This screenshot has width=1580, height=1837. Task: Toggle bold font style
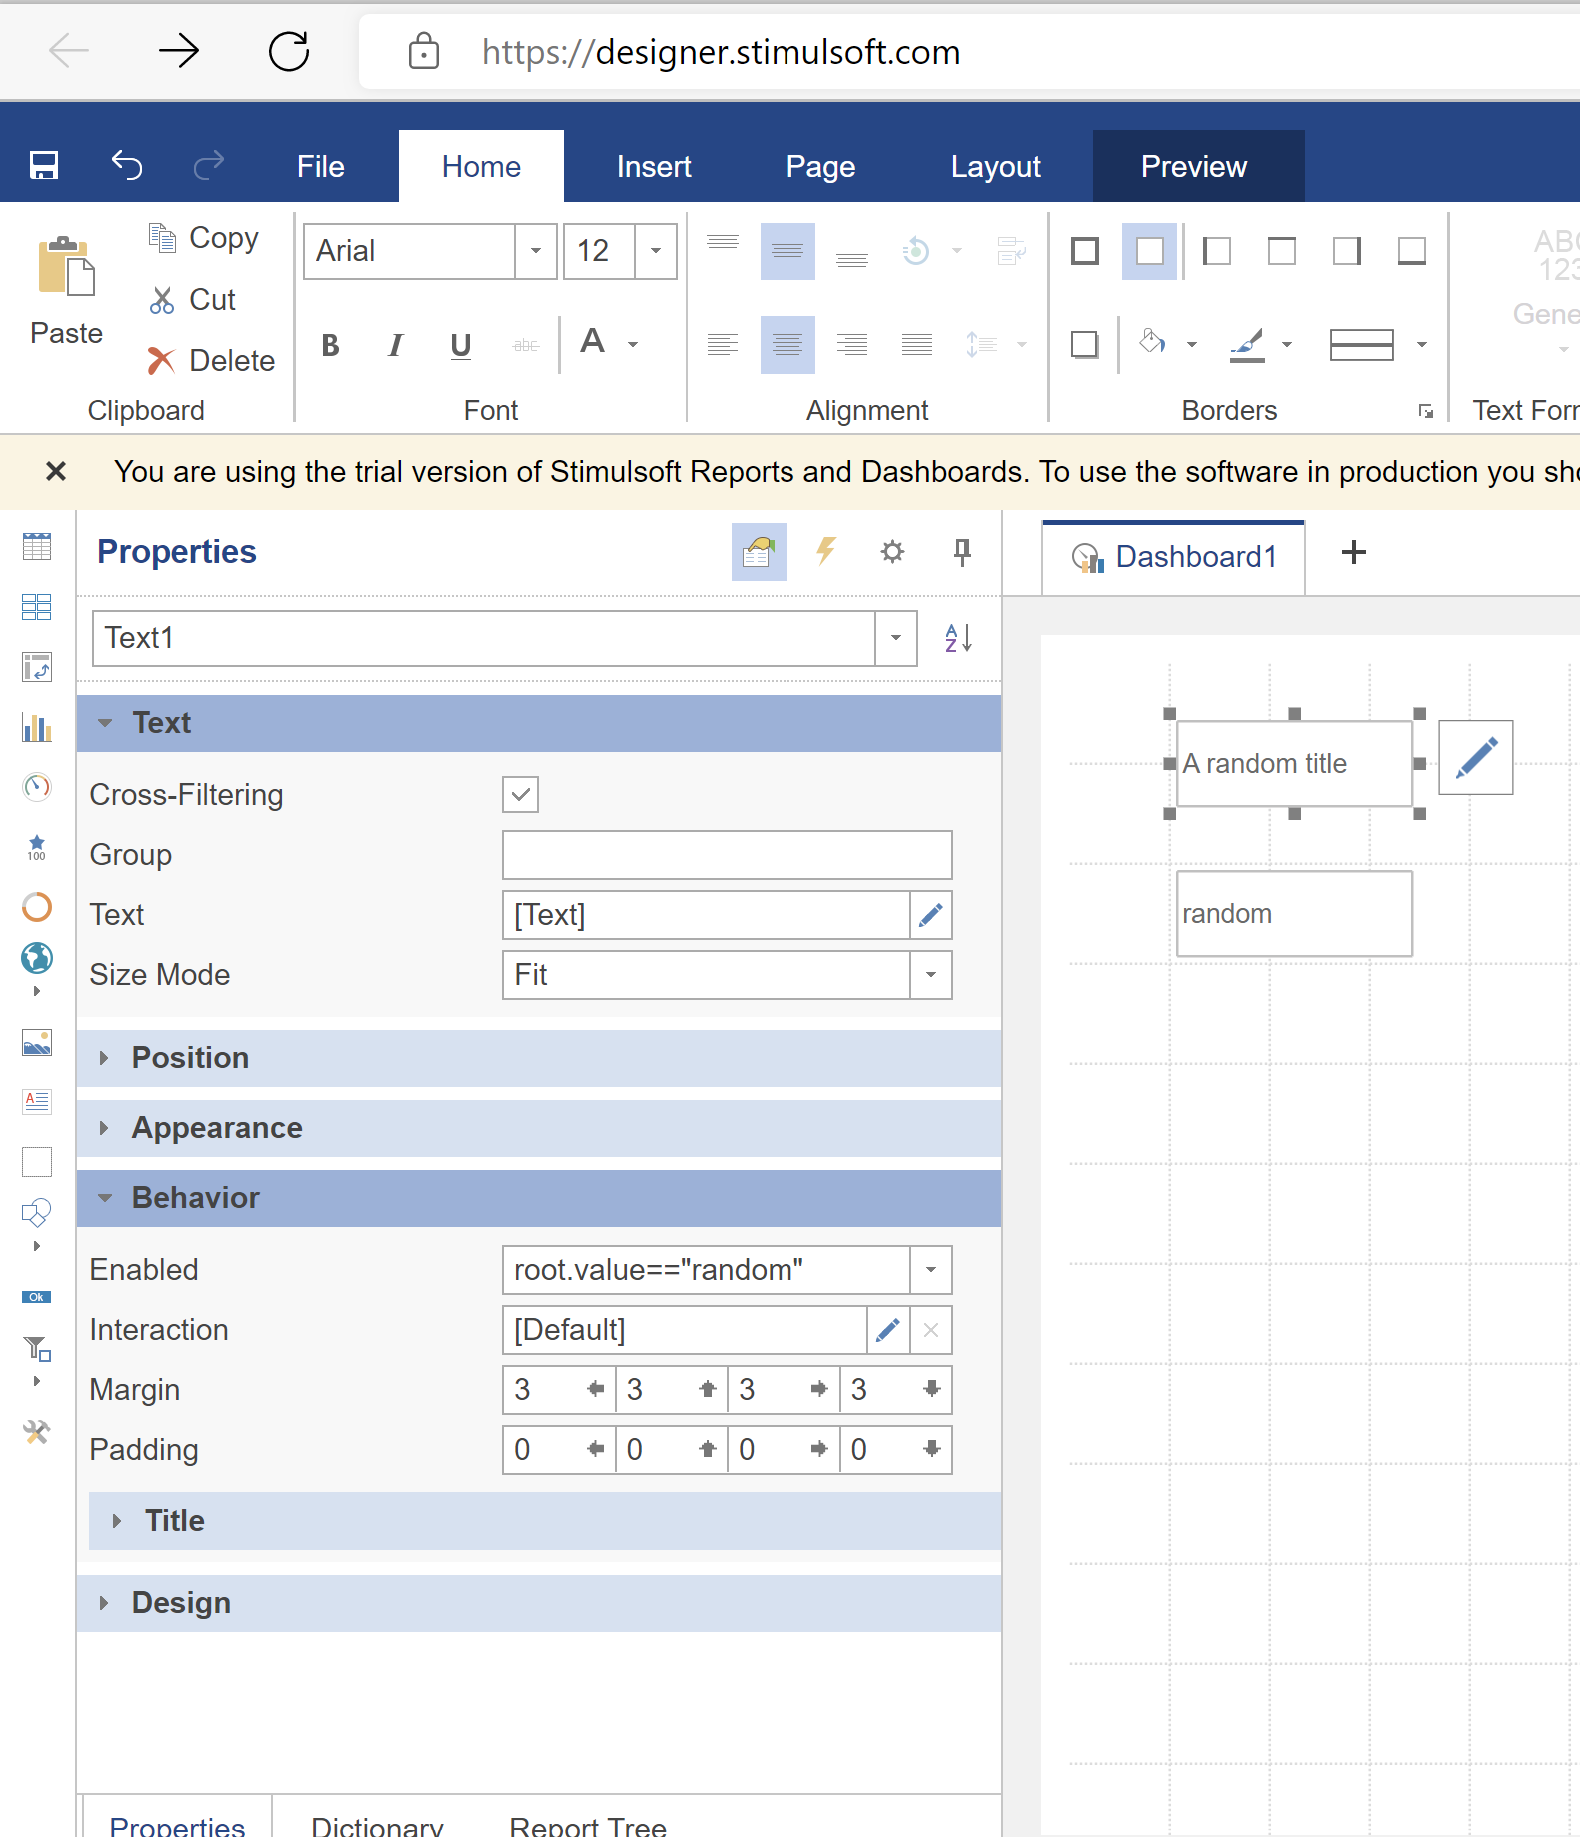tap(331, 345)
